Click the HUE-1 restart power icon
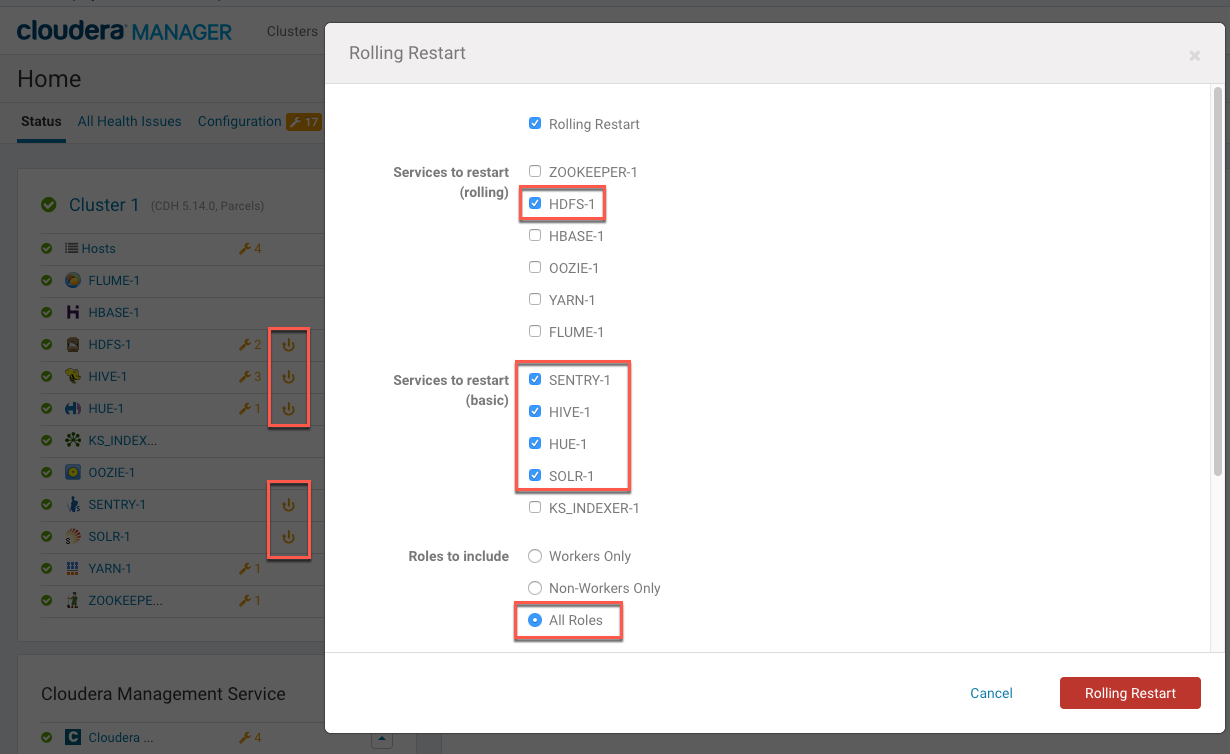The image size is (1230, 754). (x=288, y=409)
